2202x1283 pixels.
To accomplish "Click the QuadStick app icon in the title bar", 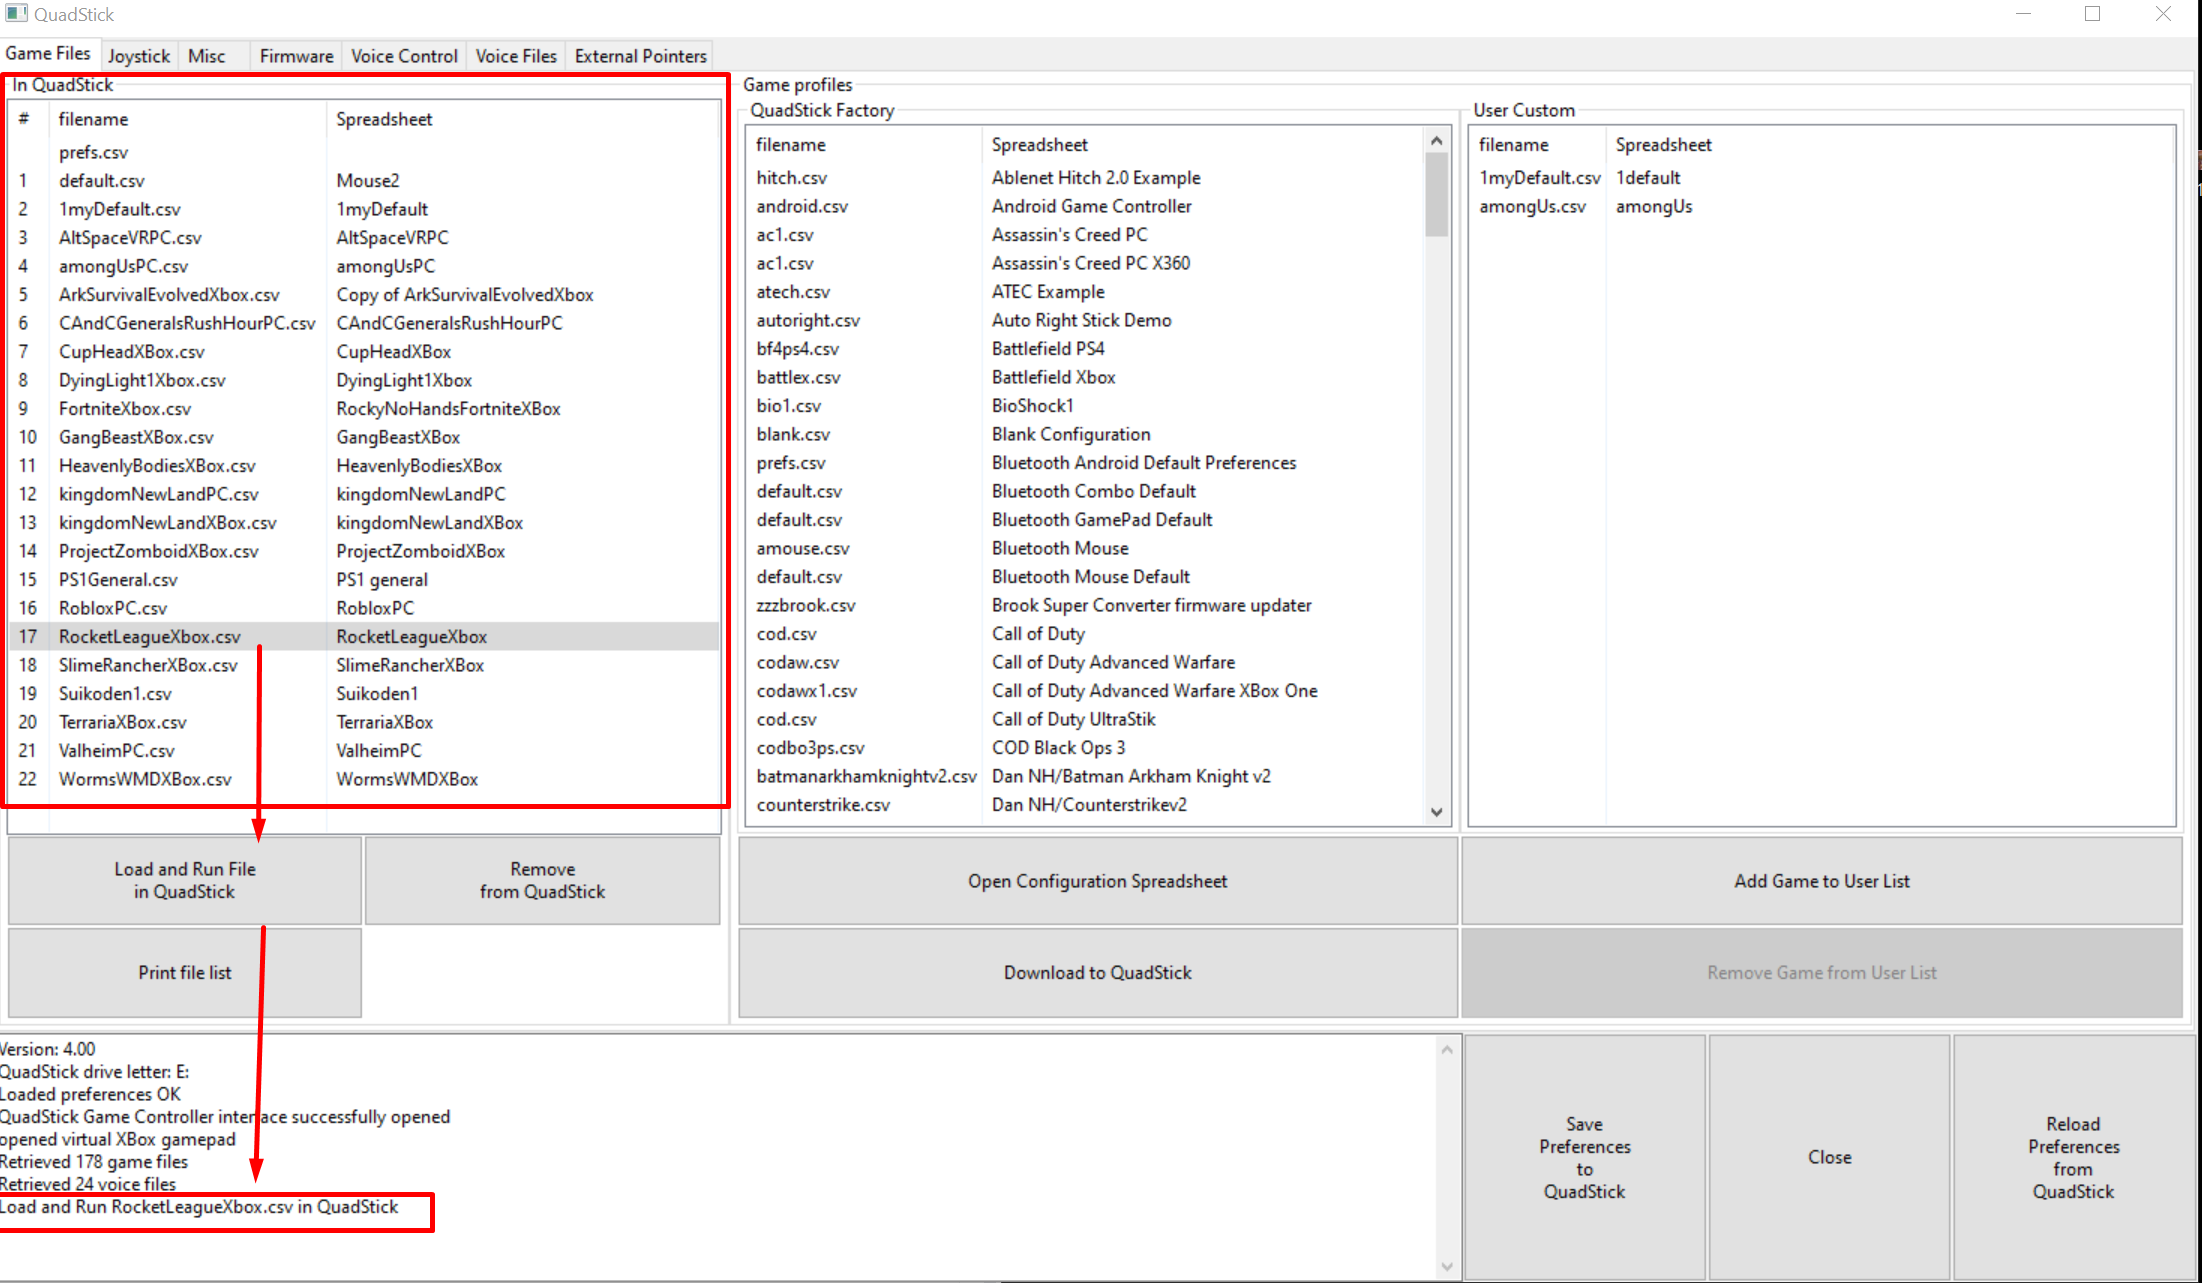I will tap(16, 14).
